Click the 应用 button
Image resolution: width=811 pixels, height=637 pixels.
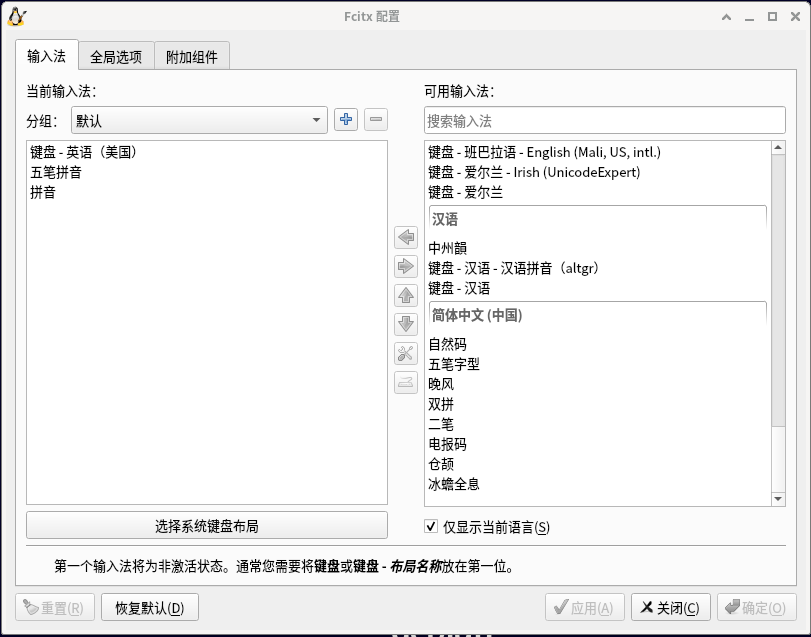pyautogui.click(x=584, y=608)
